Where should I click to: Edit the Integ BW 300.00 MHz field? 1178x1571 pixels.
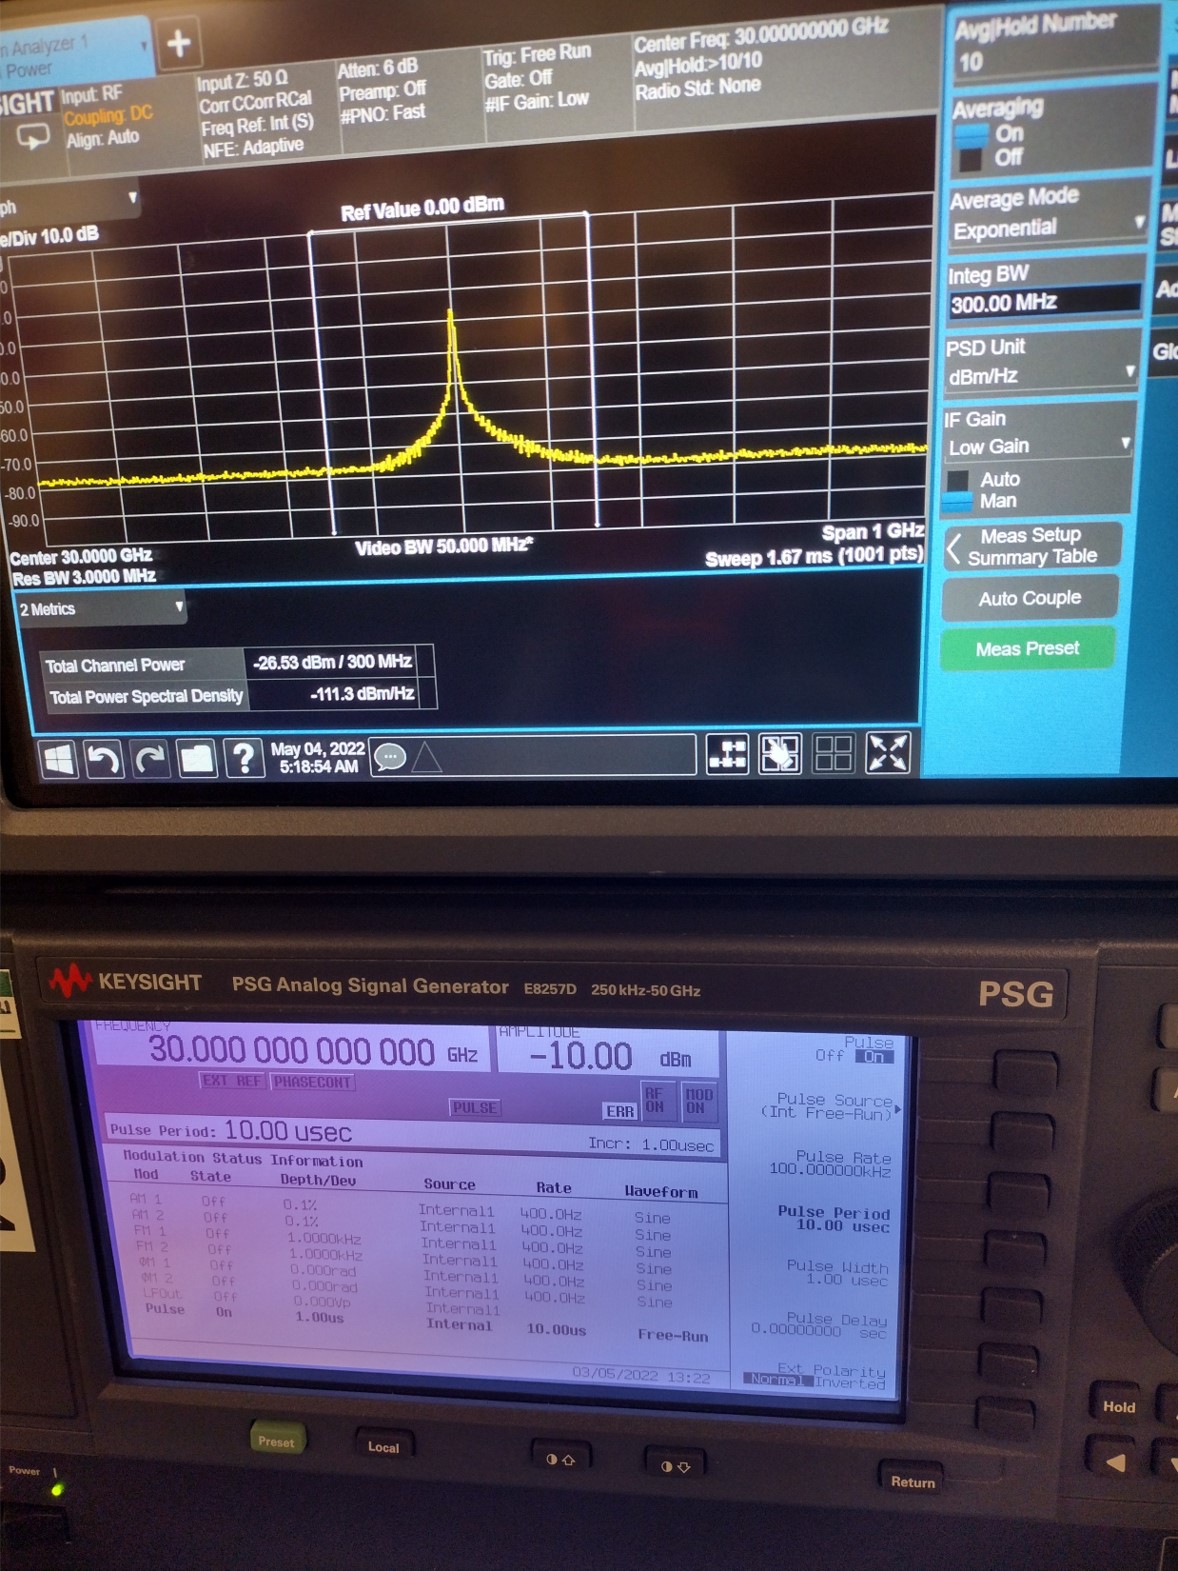(x=1043, y=302)
